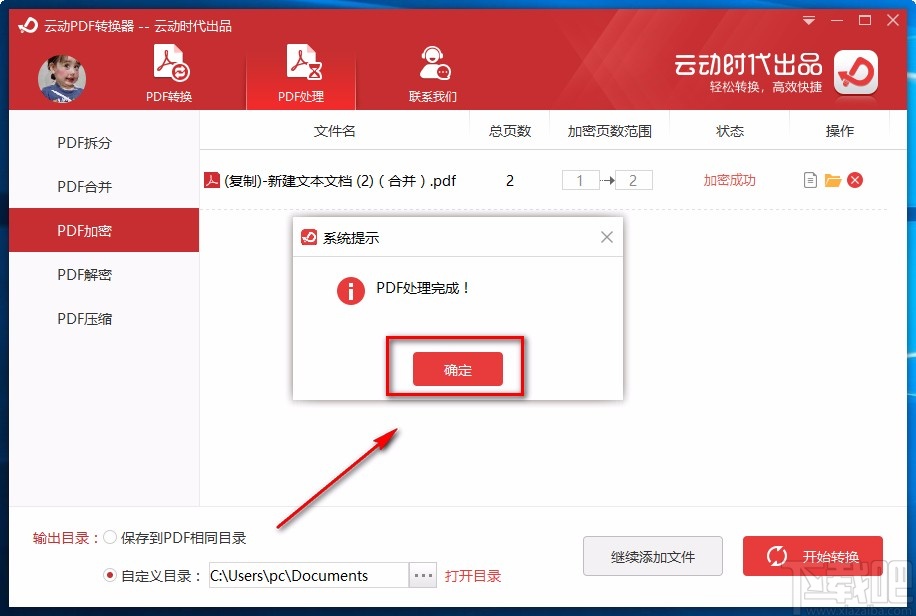
Task: Remove the file using the red delete icon
Action: pos(857,180)
